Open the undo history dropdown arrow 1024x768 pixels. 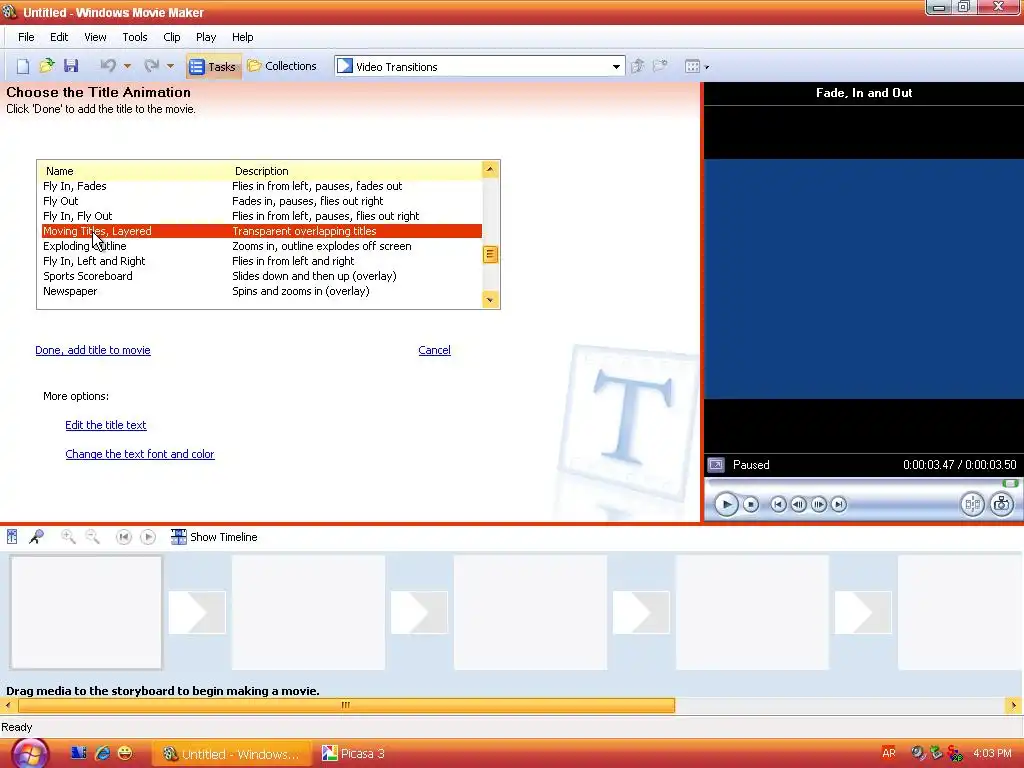[127, 66]
